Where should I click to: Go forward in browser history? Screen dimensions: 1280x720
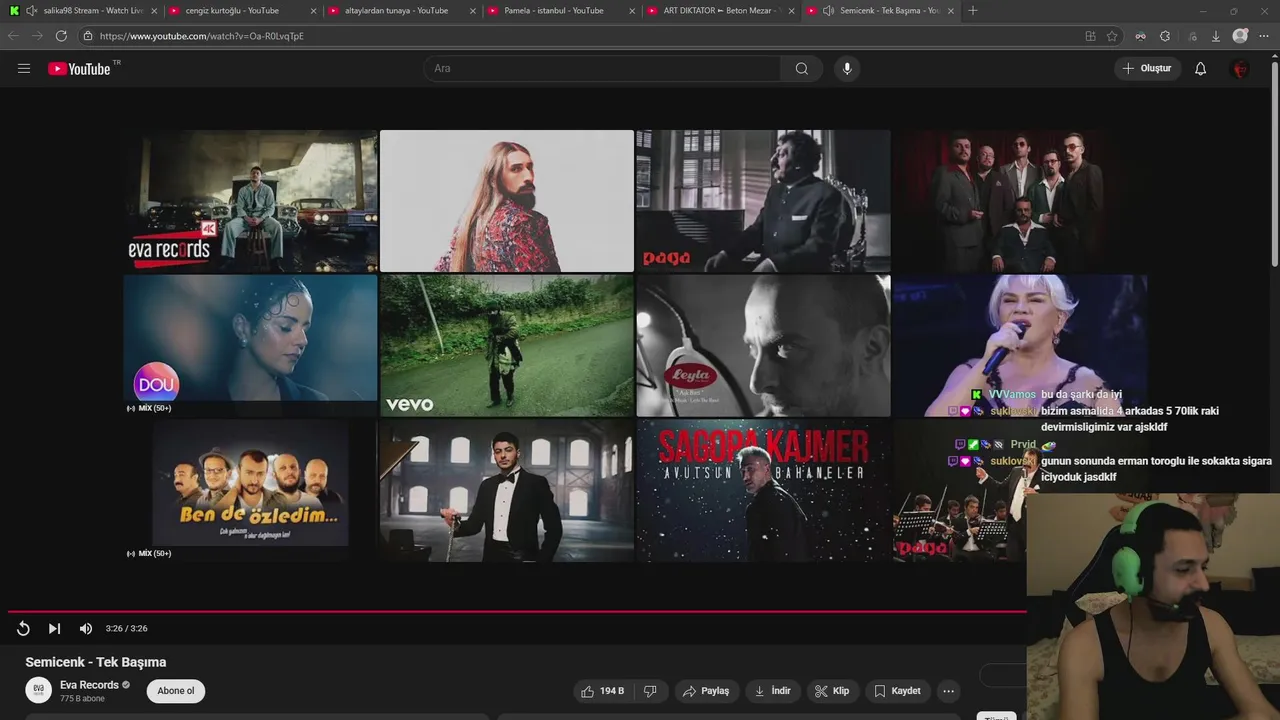[x=37, y=36]
